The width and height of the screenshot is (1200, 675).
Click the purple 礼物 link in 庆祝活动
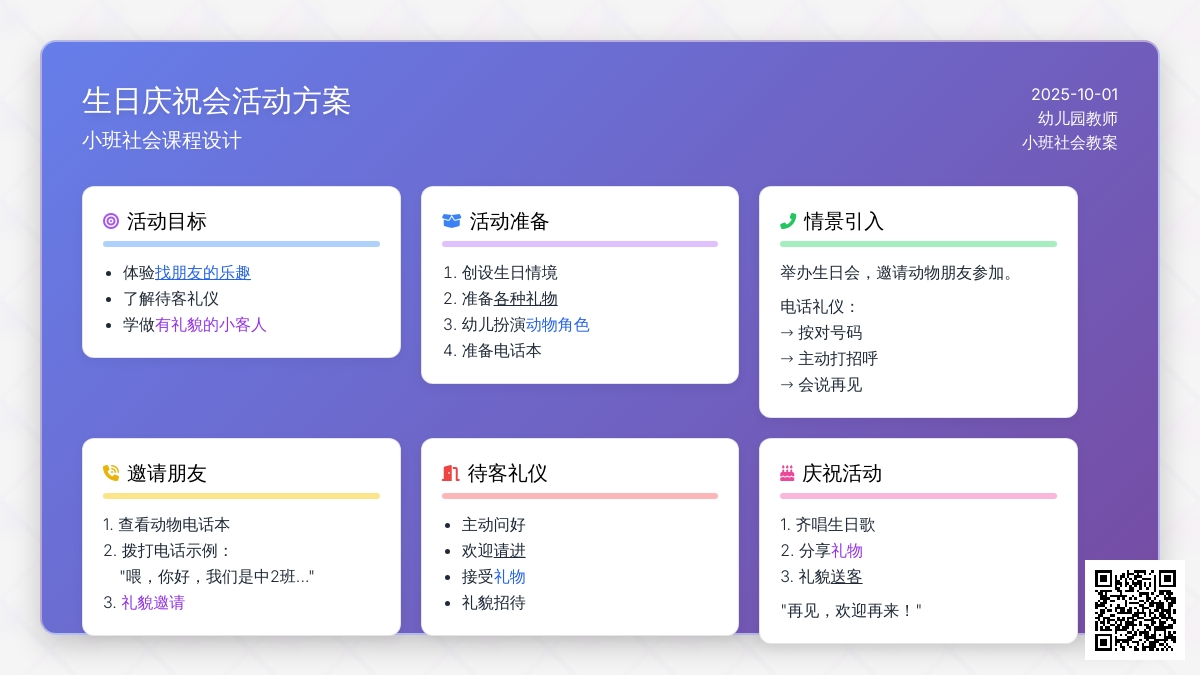coord(846,550)
